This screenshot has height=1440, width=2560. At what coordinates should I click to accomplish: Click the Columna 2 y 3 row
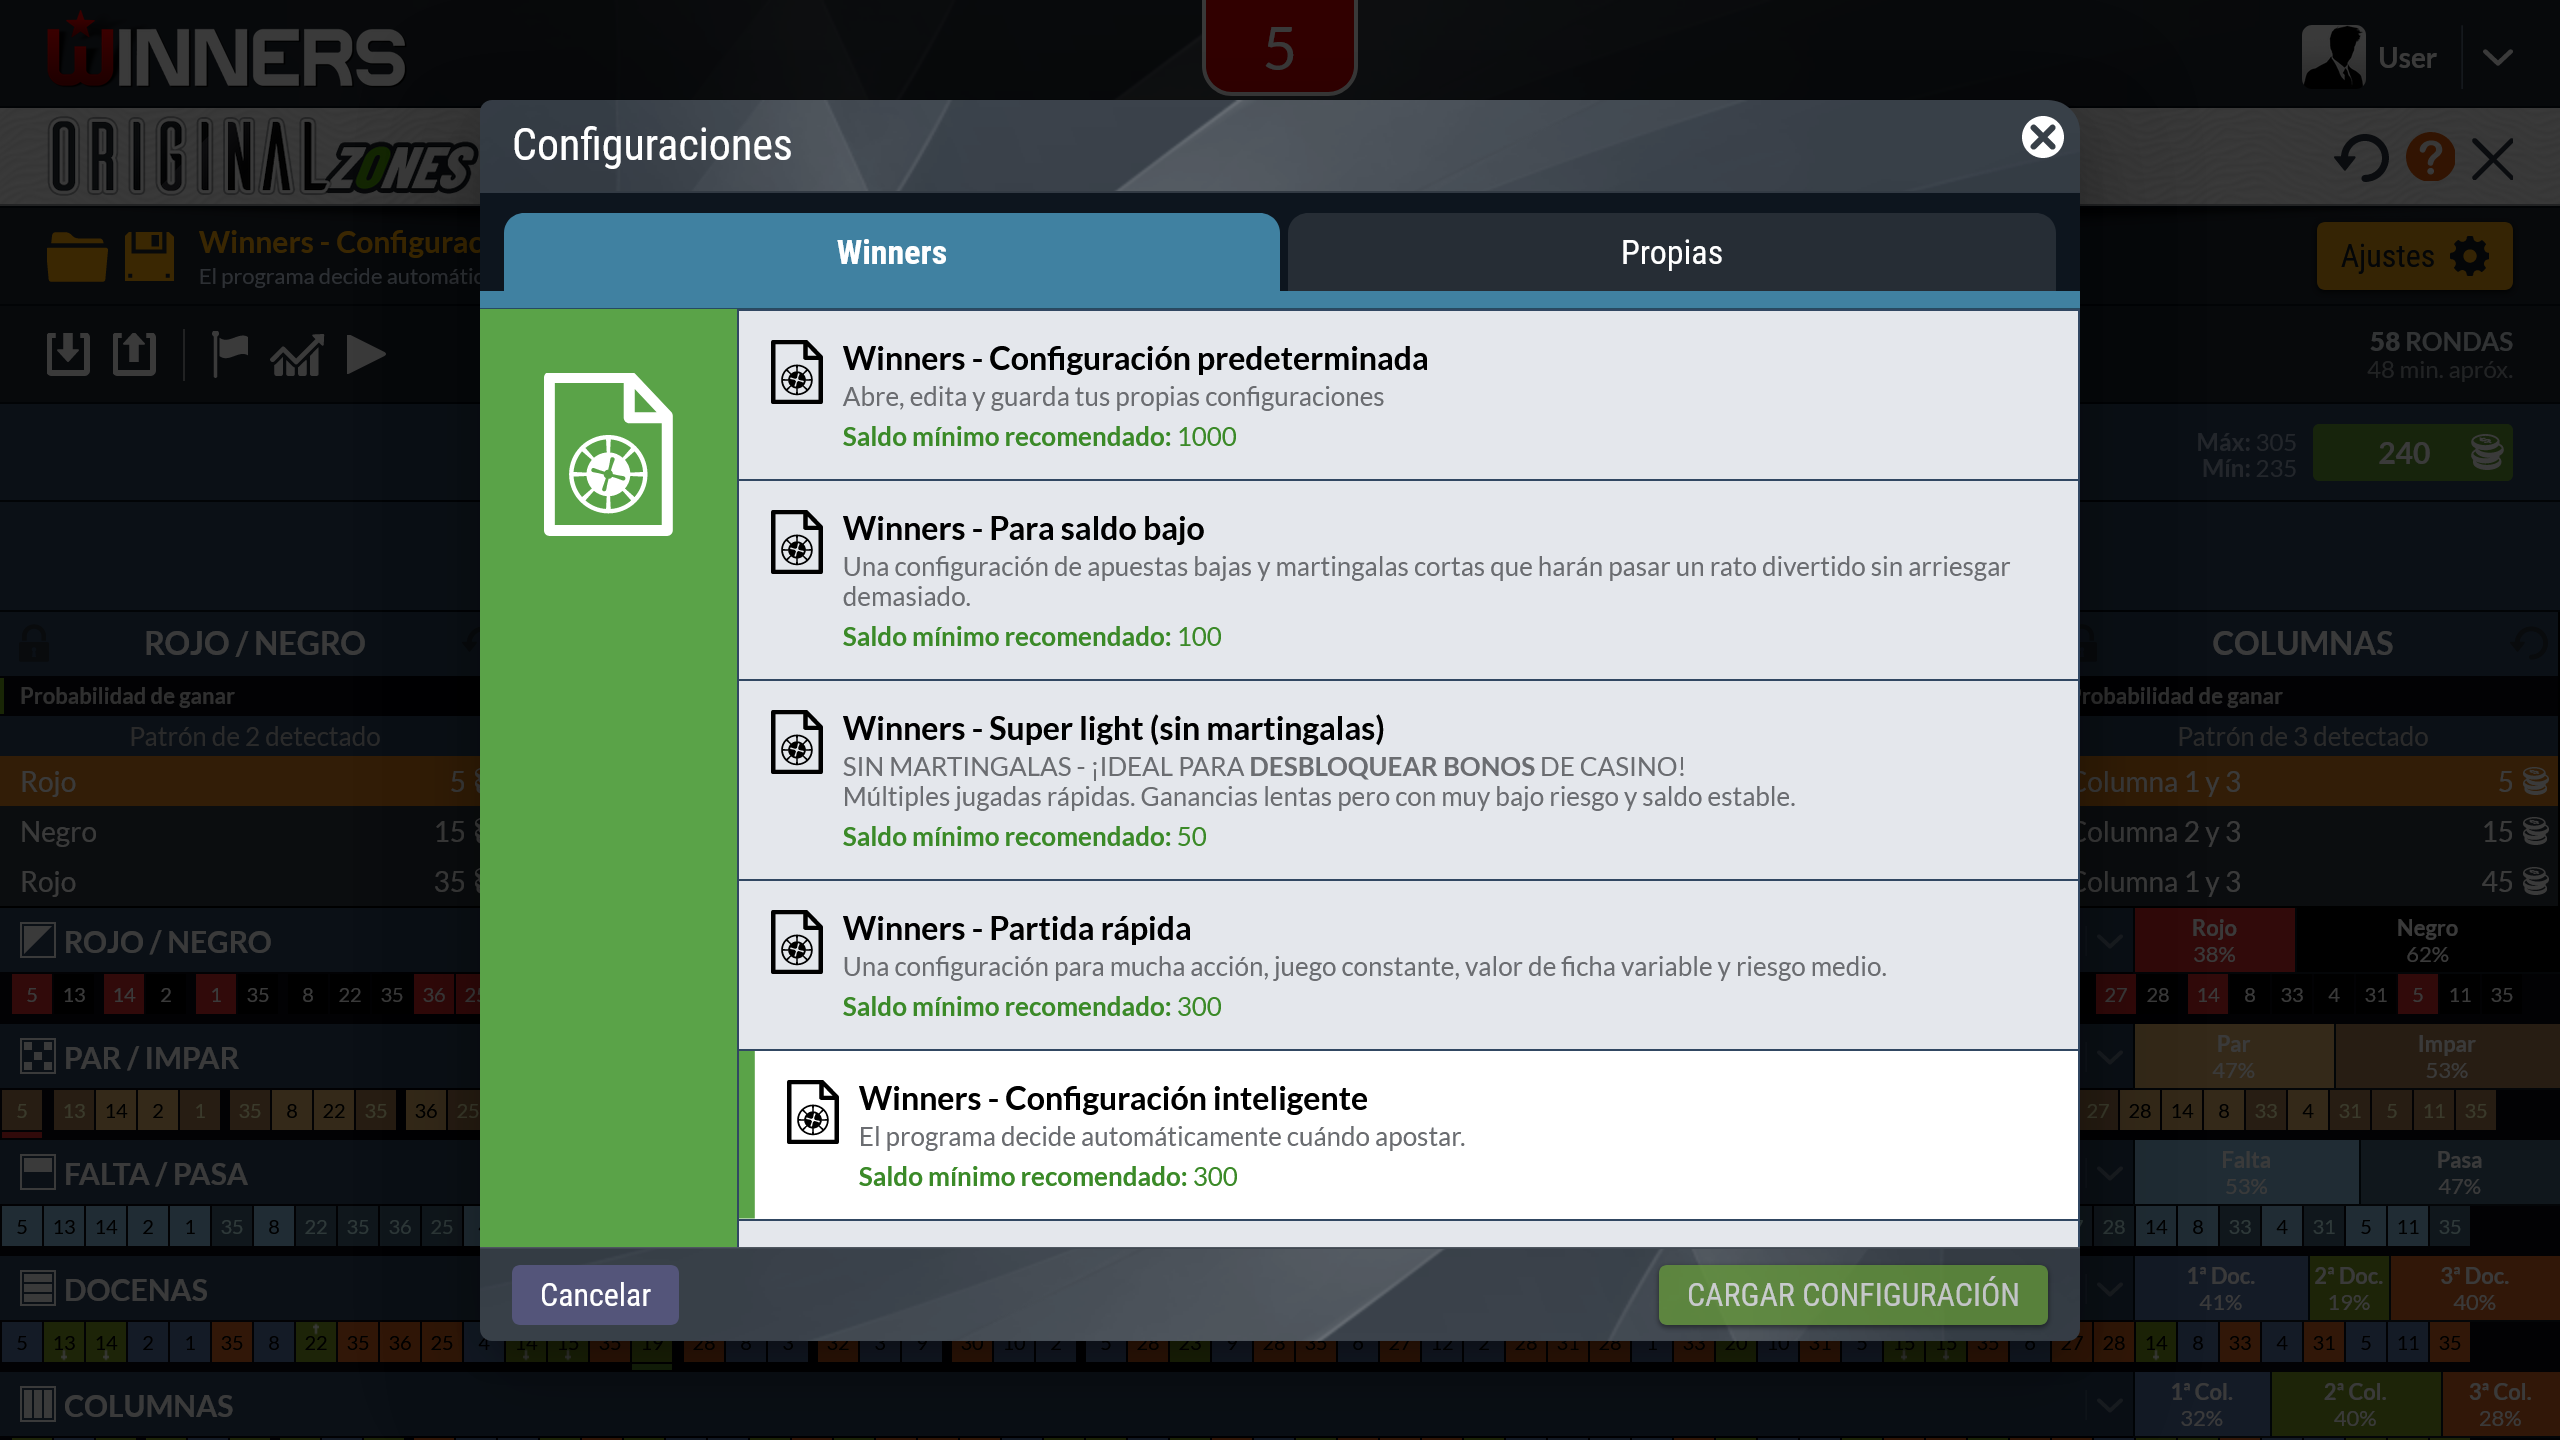(2318, 831)
